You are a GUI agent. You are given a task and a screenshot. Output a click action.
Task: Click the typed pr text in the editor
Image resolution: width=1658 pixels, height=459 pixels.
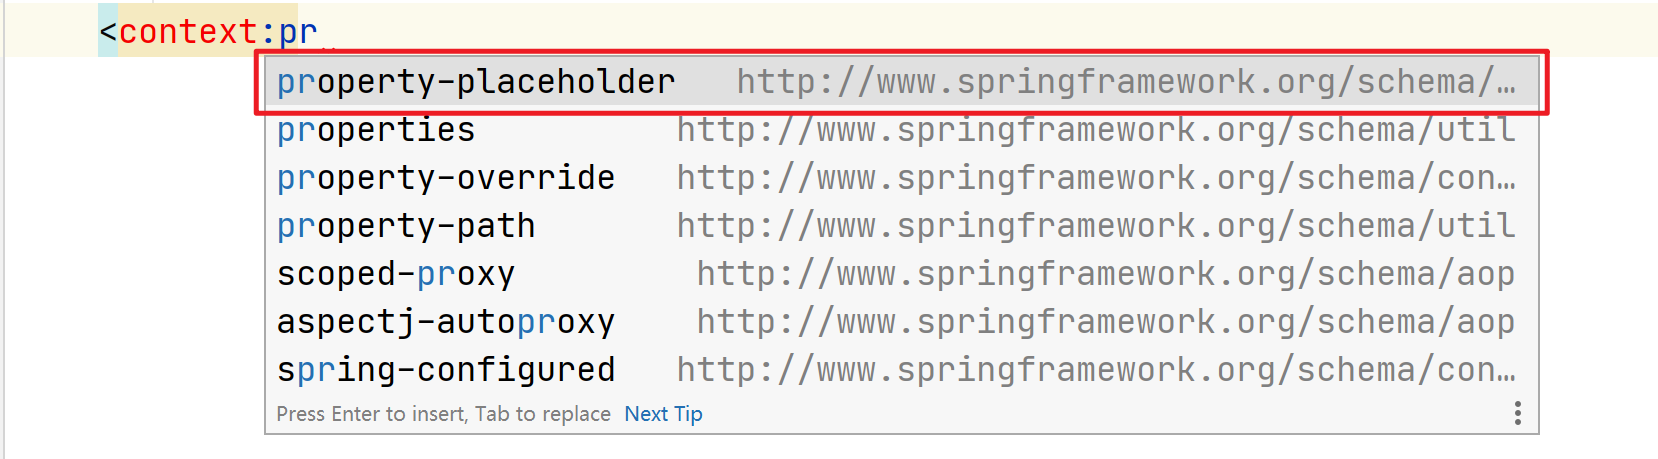click(x=298, y=32)
